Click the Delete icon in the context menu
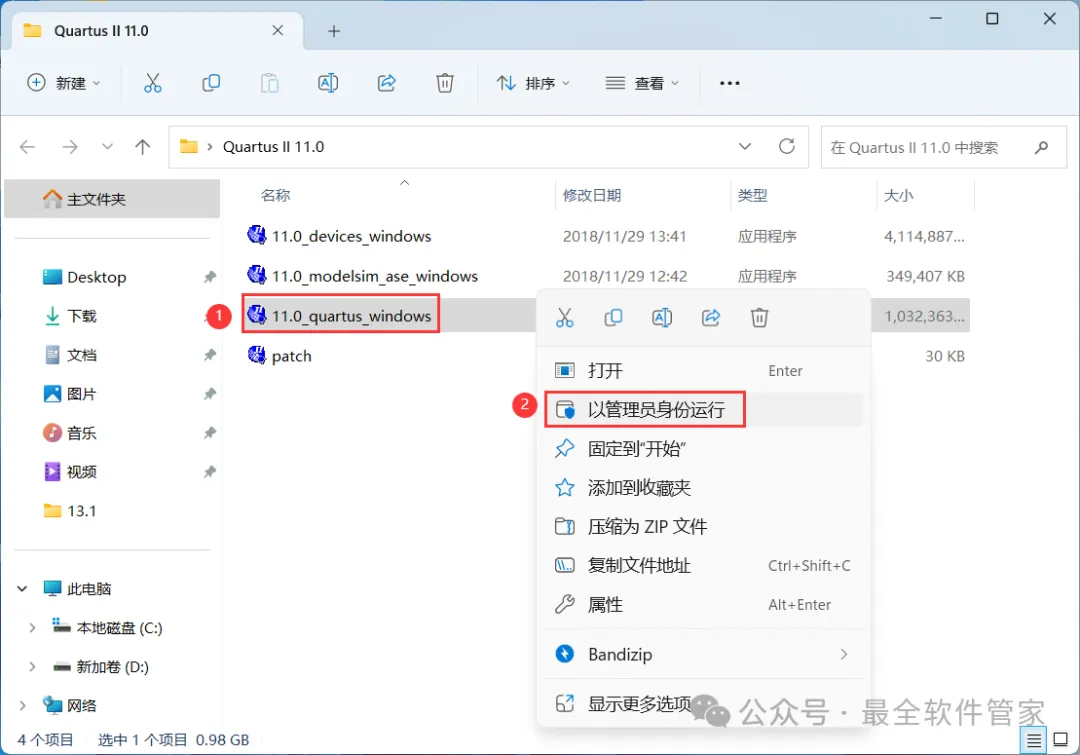Image resolution: width=1080 pixels, height=755 pixels. pyautogui.click(x=759, y=318)
